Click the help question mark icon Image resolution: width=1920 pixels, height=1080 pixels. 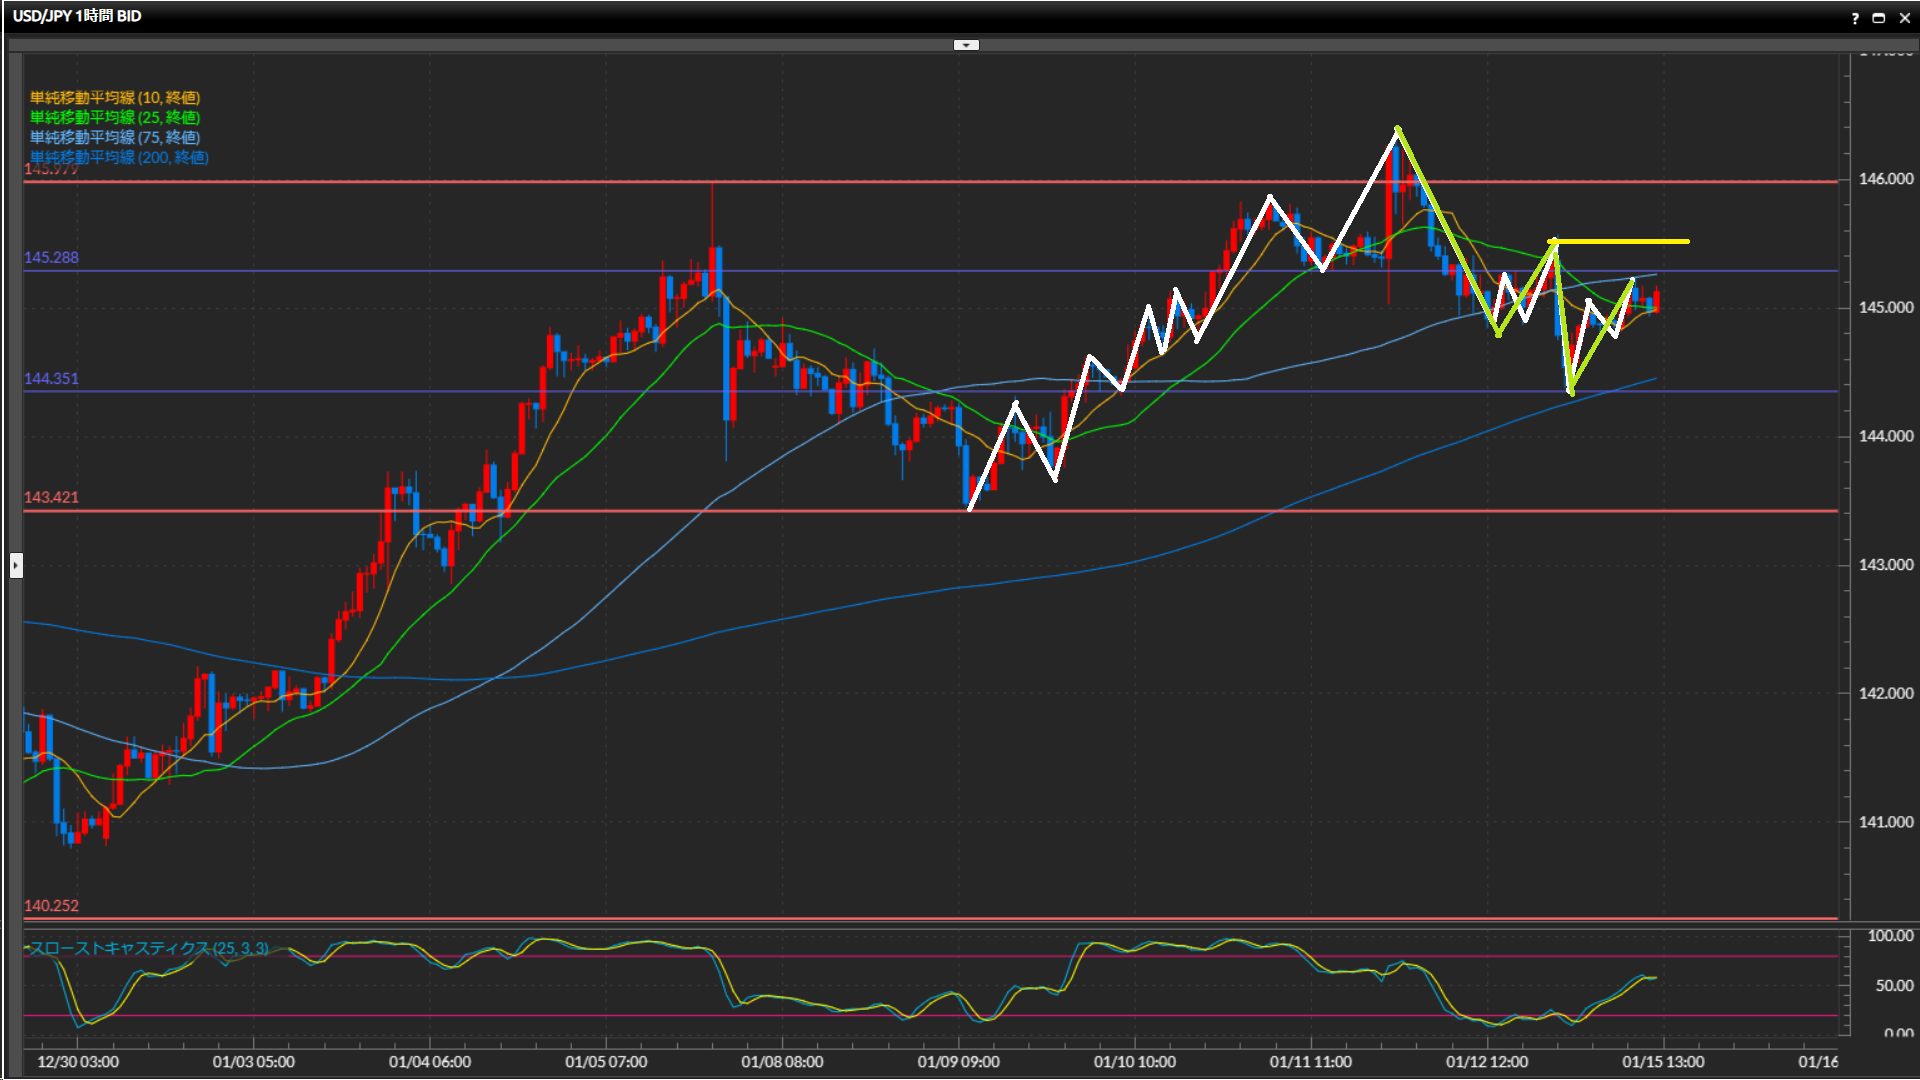point(1855,18)
